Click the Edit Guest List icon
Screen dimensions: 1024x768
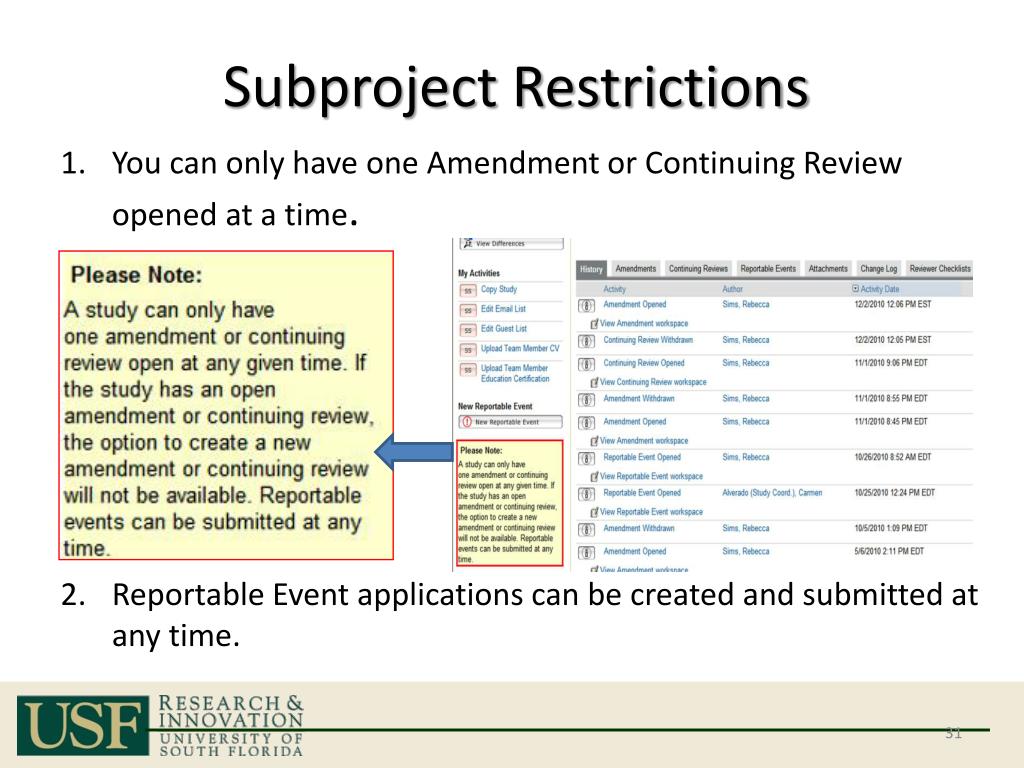(x=468, y=330)
